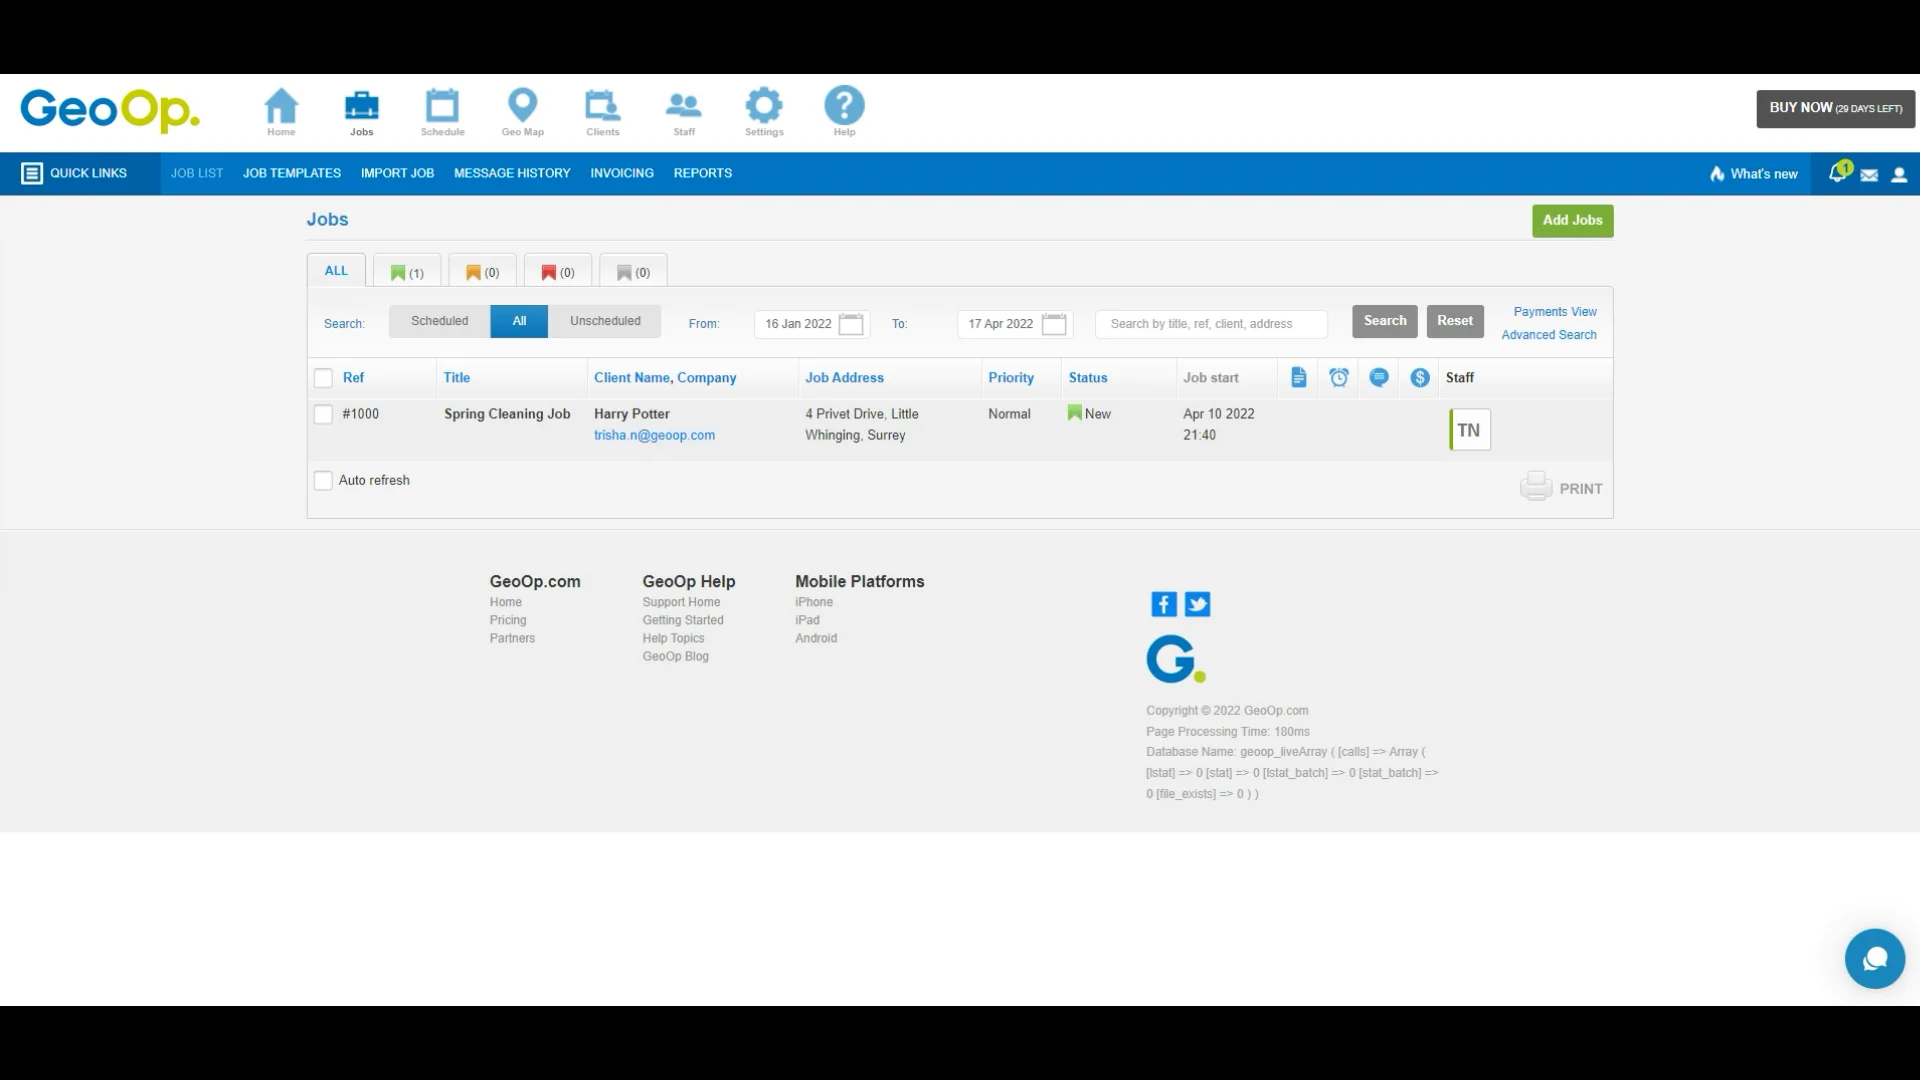Open the To date calendar picker

pyautogui.click(x=1055, y=324)
